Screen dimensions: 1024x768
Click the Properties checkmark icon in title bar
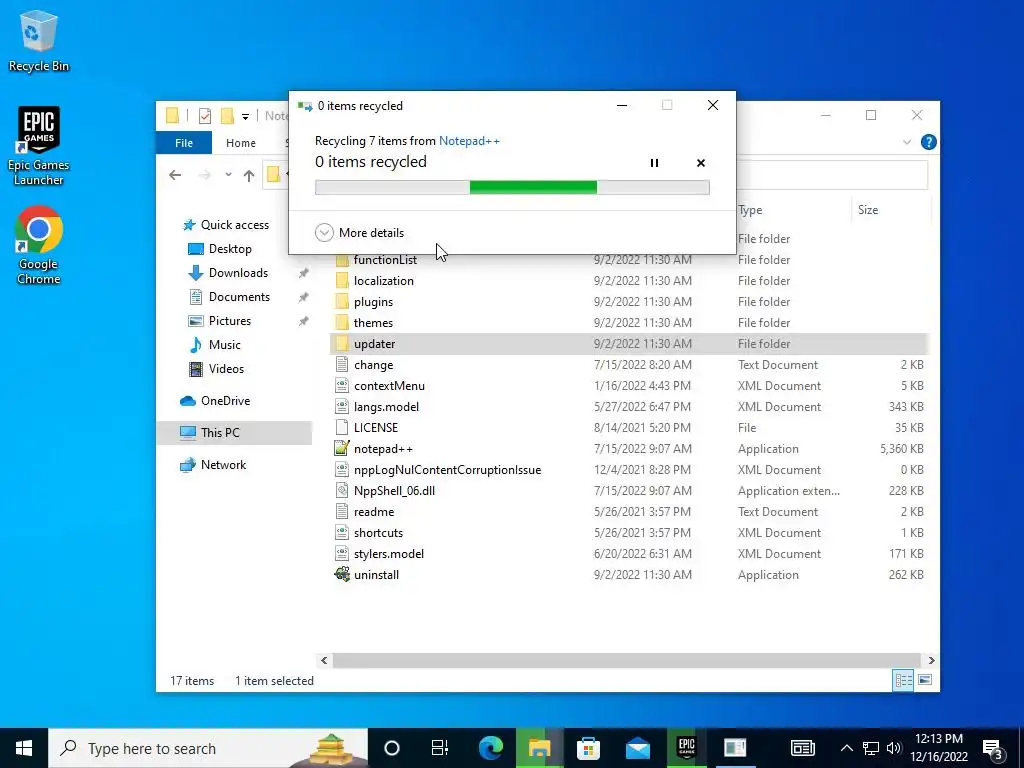click(204, 116)
